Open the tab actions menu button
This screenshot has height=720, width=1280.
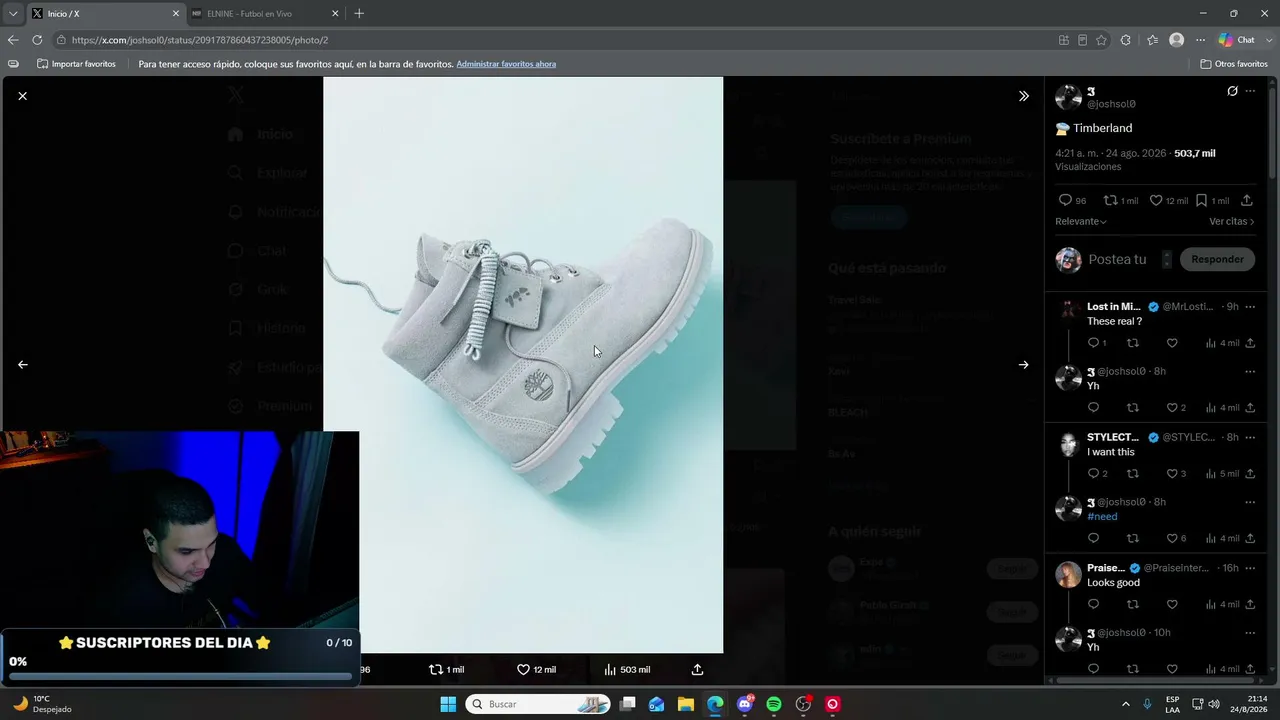coord(13,14)
